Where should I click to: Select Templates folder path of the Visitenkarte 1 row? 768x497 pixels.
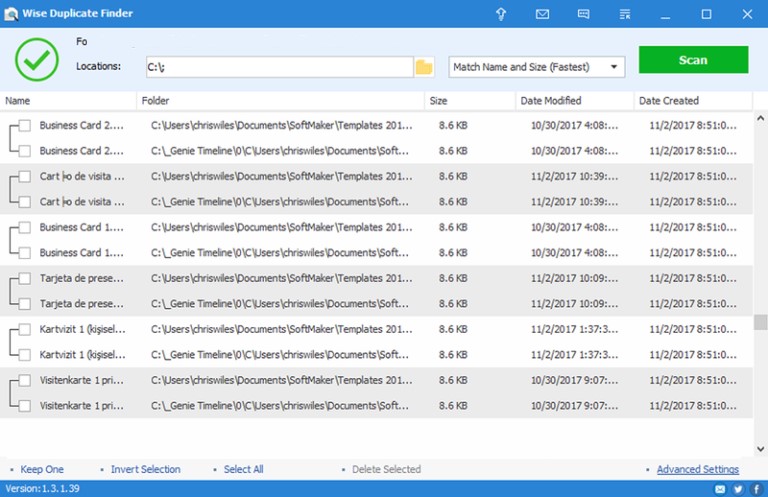click(x=282, y=380)
